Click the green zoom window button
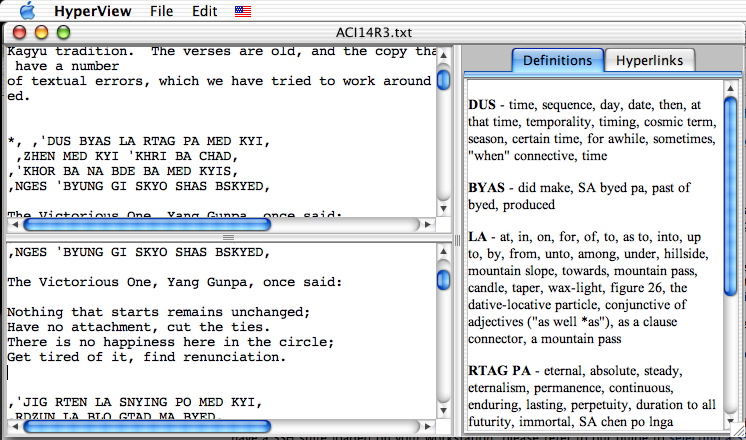Screen dimensions: 746x440 (x=64, y=32)
